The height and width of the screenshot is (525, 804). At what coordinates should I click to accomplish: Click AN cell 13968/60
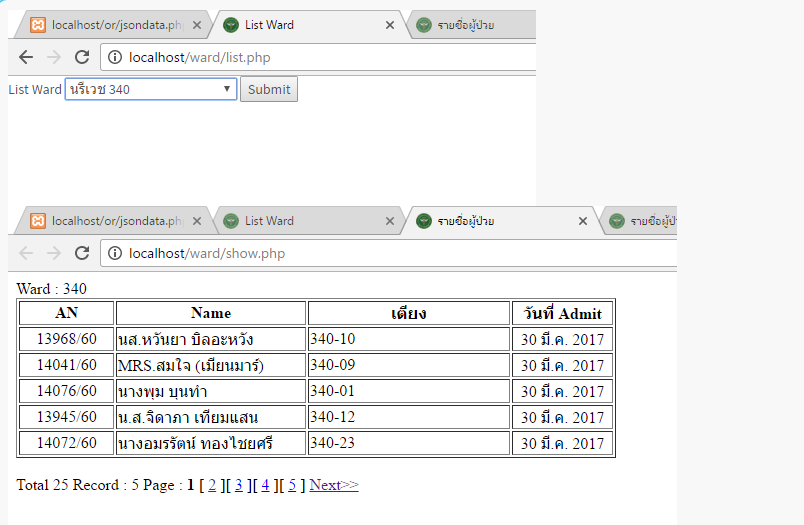[x=66, y=339]
